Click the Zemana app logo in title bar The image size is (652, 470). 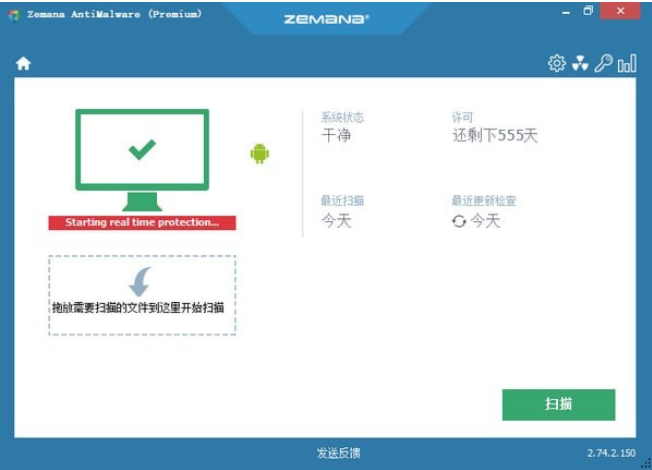pos(14,15)
